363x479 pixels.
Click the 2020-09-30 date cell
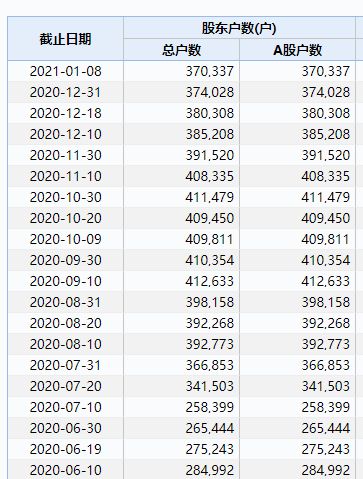pos(65,260)
